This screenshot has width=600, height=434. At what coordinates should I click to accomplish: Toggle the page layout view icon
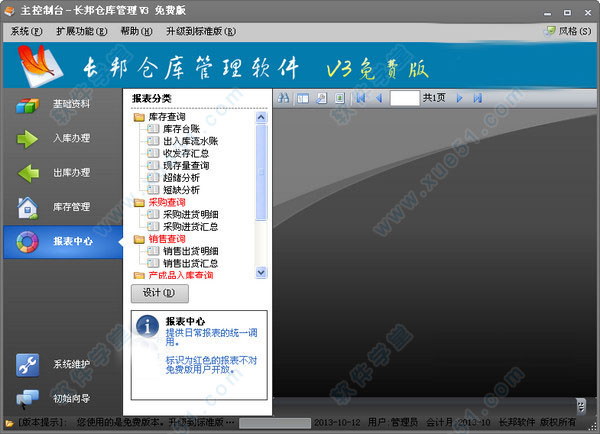(303, 98)
